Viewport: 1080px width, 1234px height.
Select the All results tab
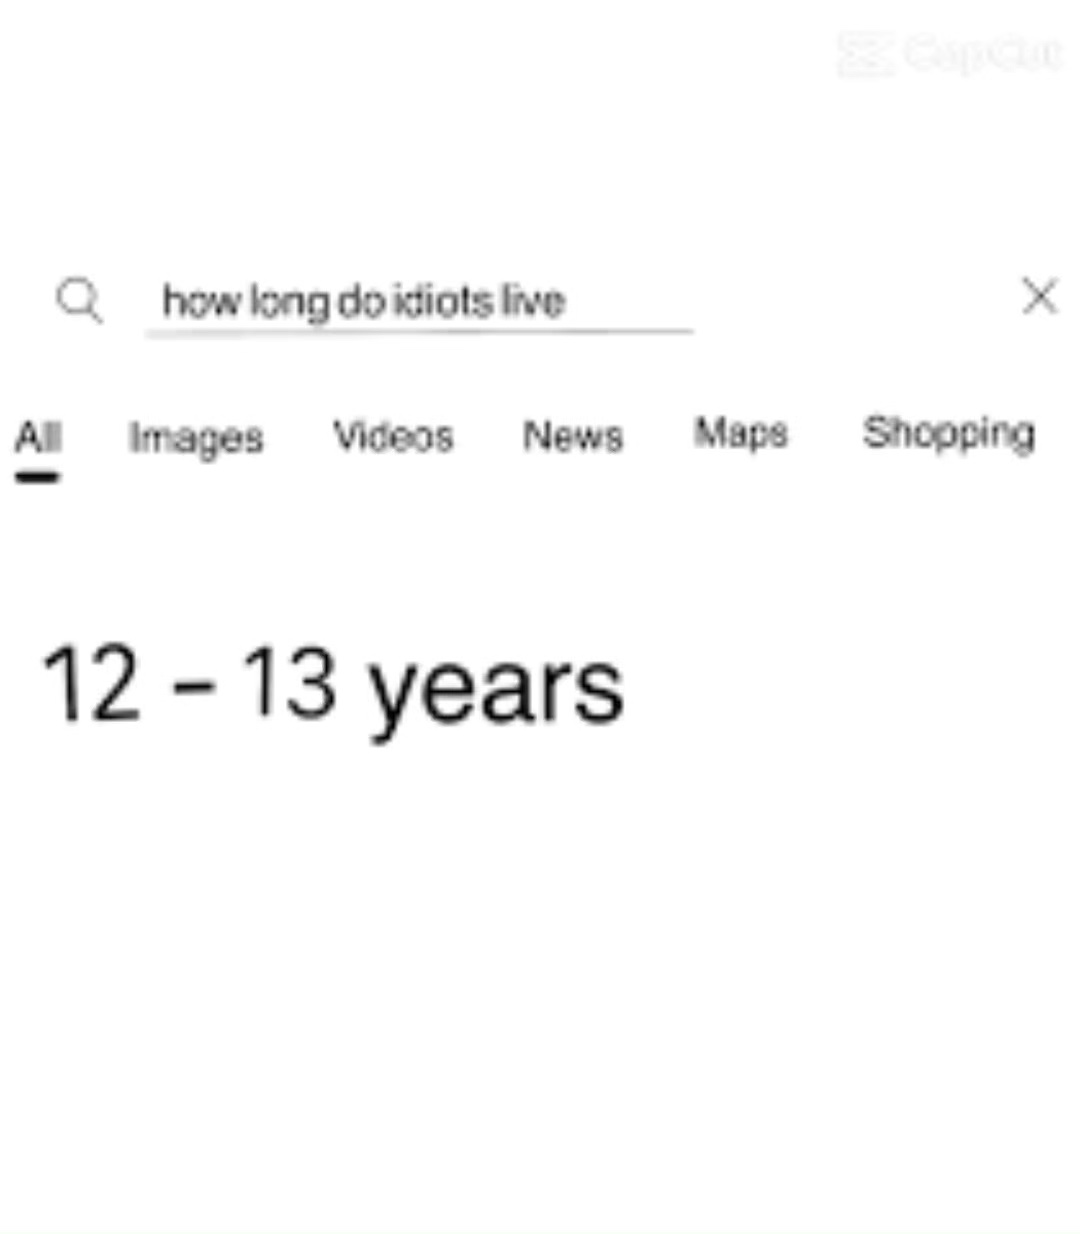38,437
